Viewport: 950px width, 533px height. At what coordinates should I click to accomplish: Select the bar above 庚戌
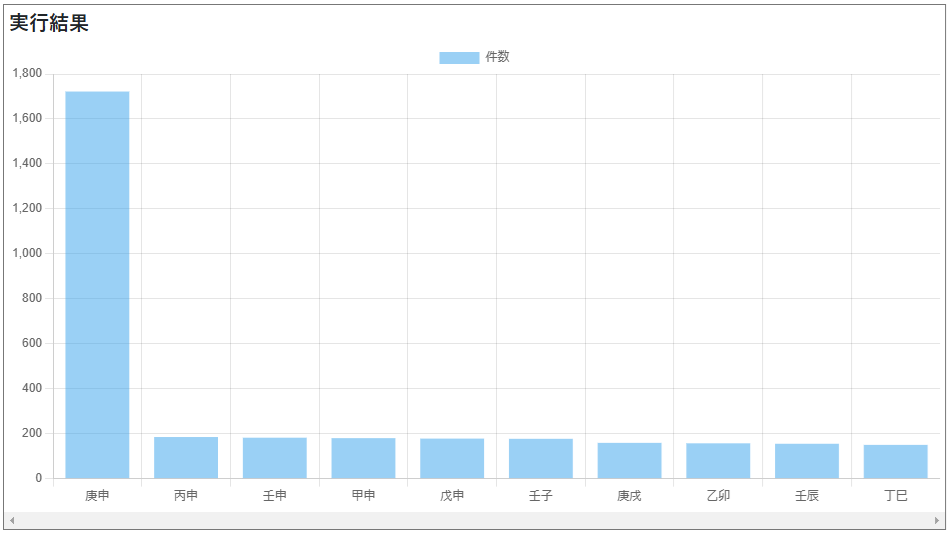tap(629, 461)
